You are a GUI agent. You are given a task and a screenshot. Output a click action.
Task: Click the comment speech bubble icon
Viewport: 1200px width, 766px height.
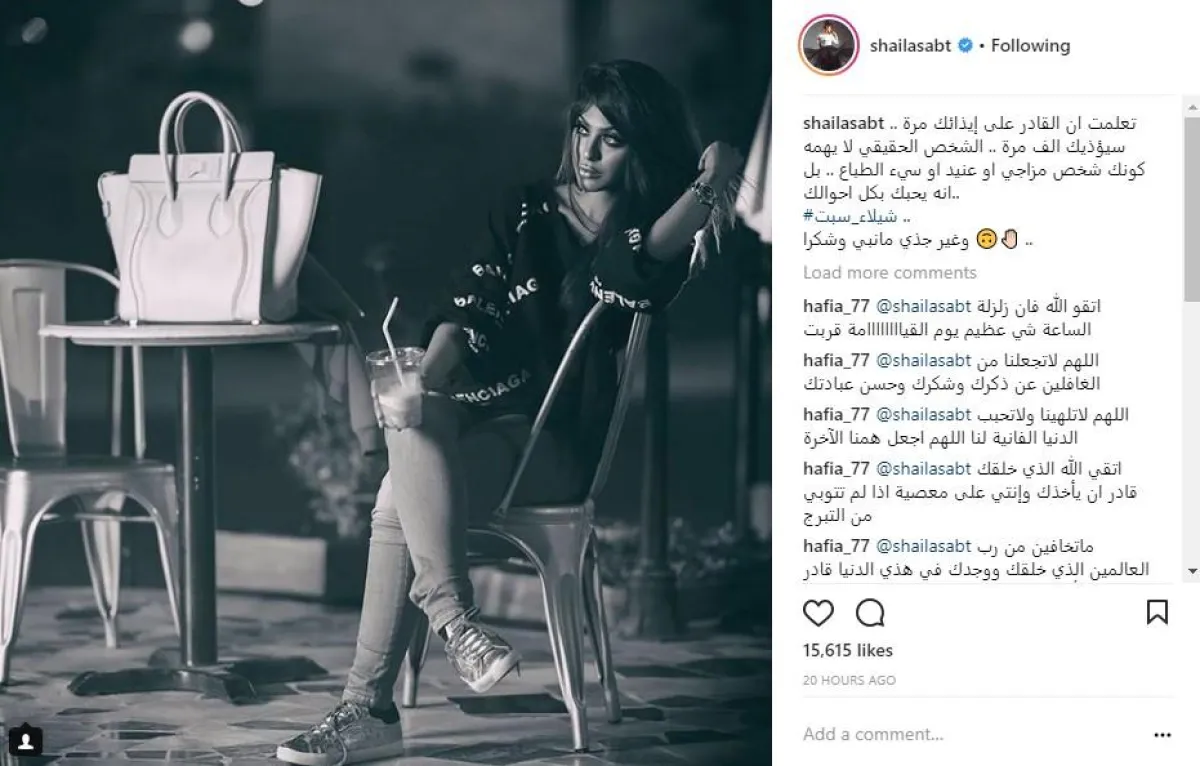tap(870, 612)
